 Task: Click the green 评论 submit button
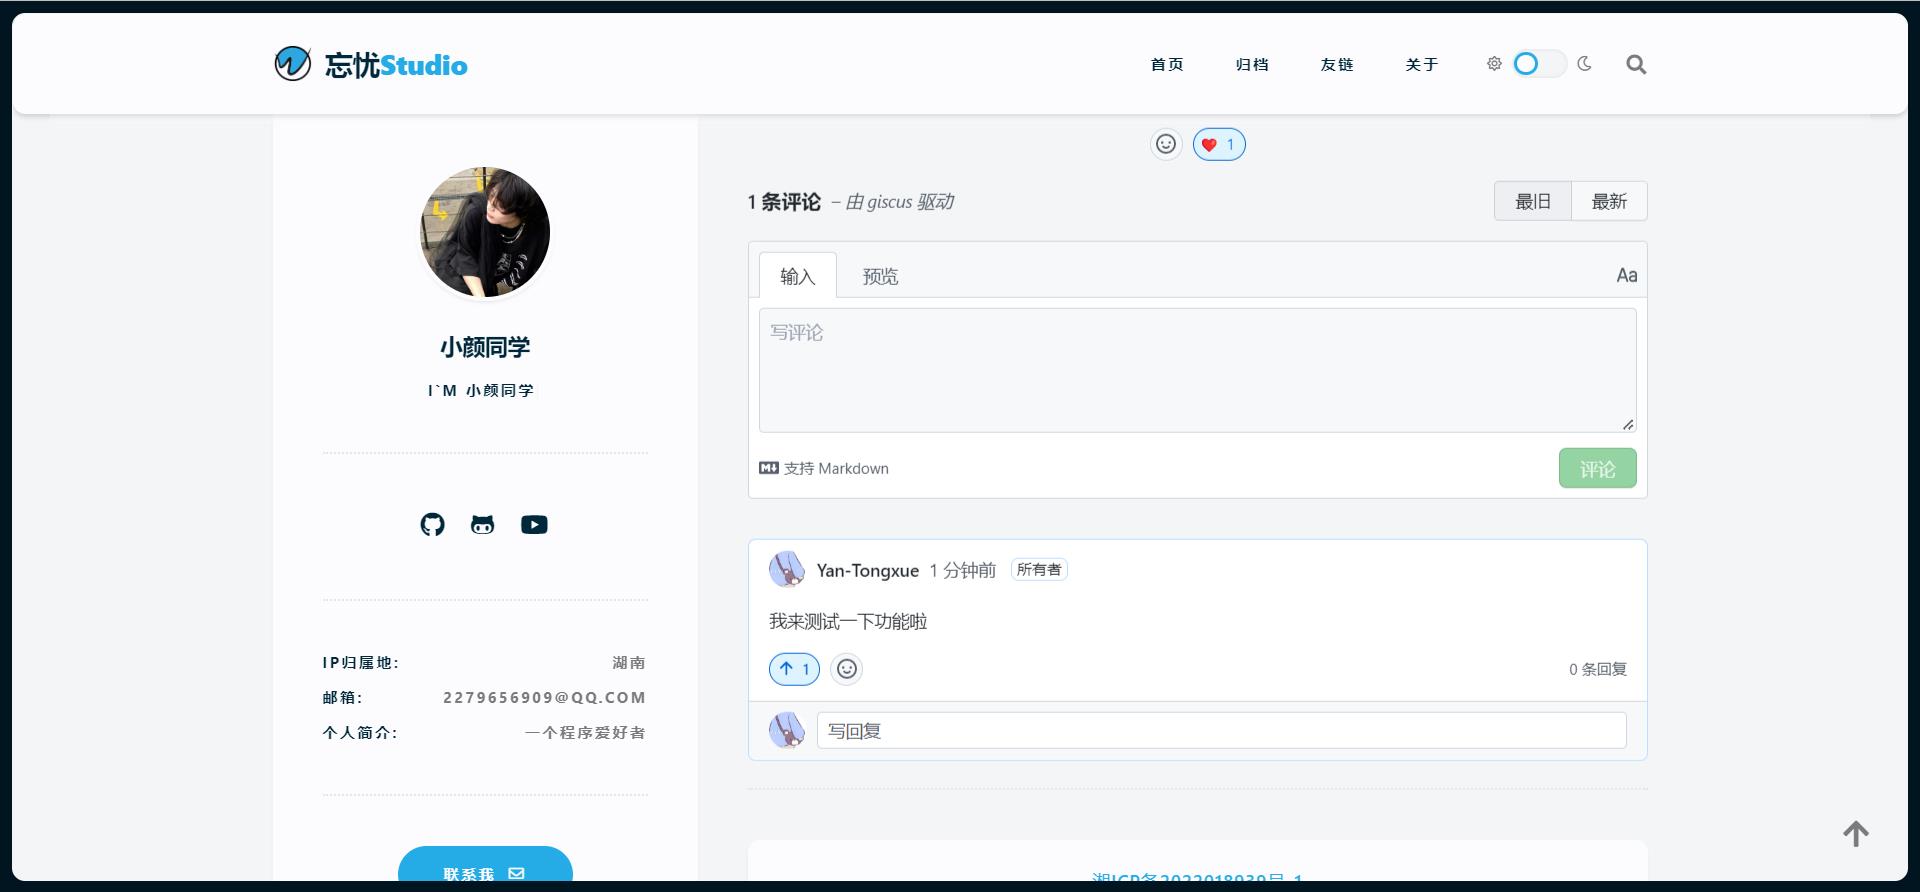click(x=1597, y=469)
